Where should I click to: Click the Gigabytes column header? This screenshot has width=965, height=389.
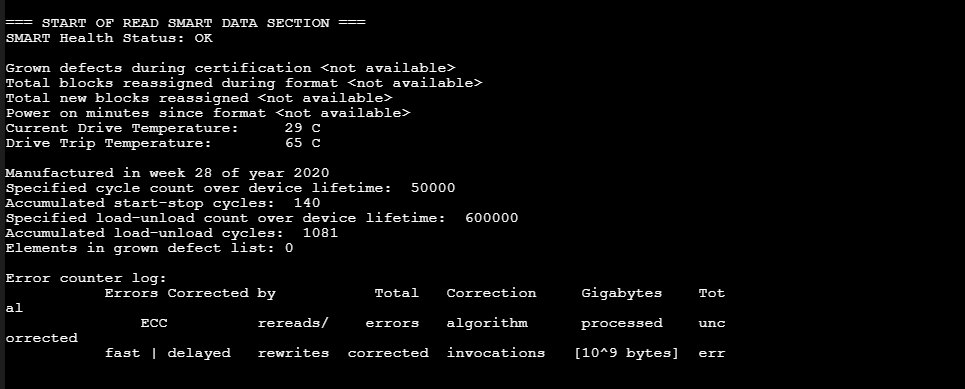[x=622, y=293]
